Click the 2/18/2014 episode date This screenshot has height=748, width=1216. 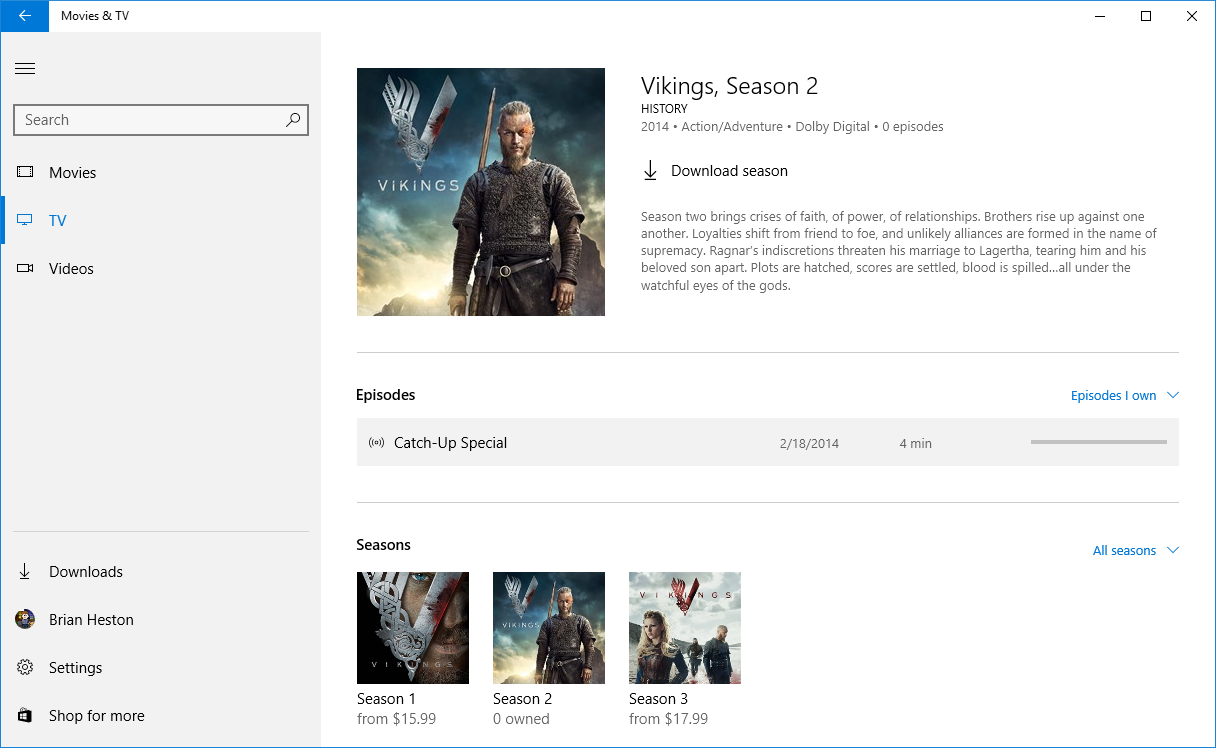click(x=809, y=443)
